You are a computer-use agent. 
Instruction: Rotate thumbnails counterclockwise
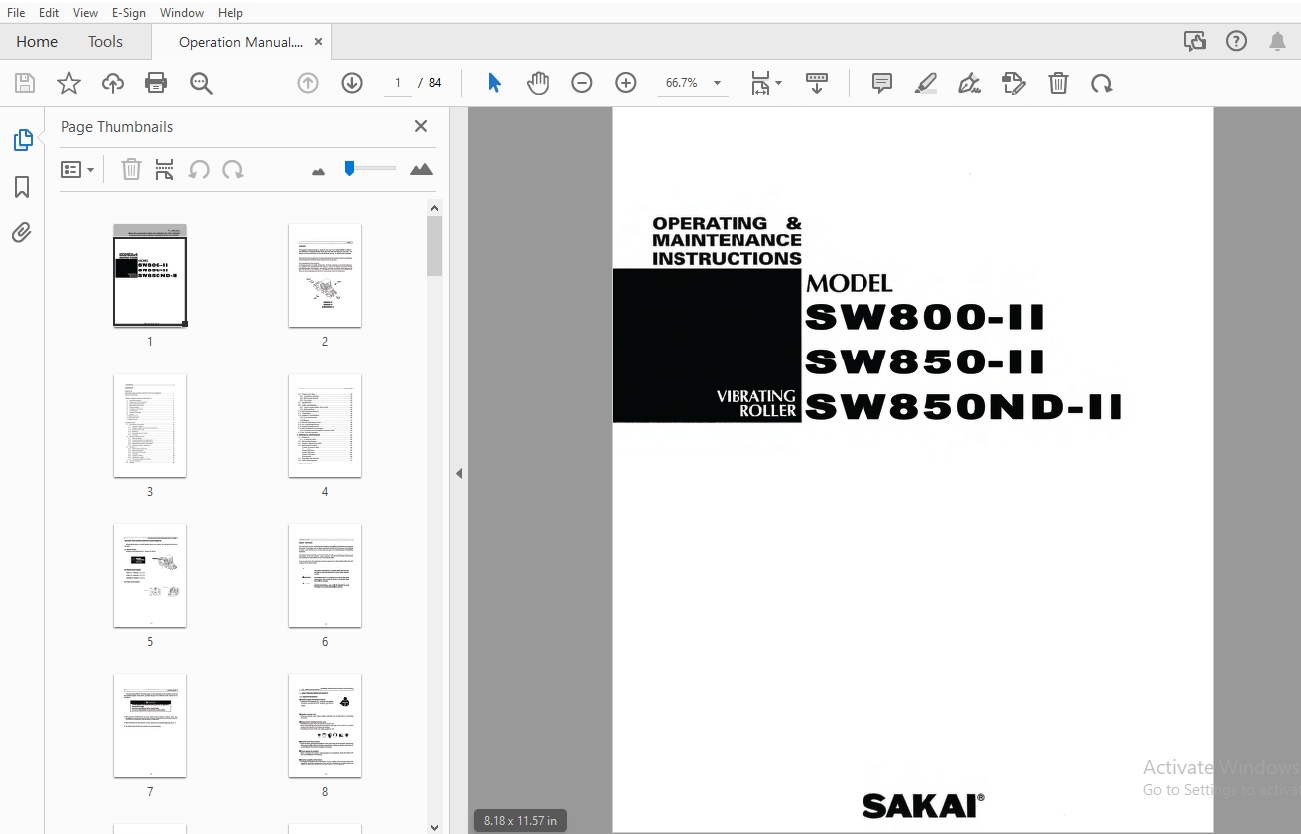[x=199, y=169]
